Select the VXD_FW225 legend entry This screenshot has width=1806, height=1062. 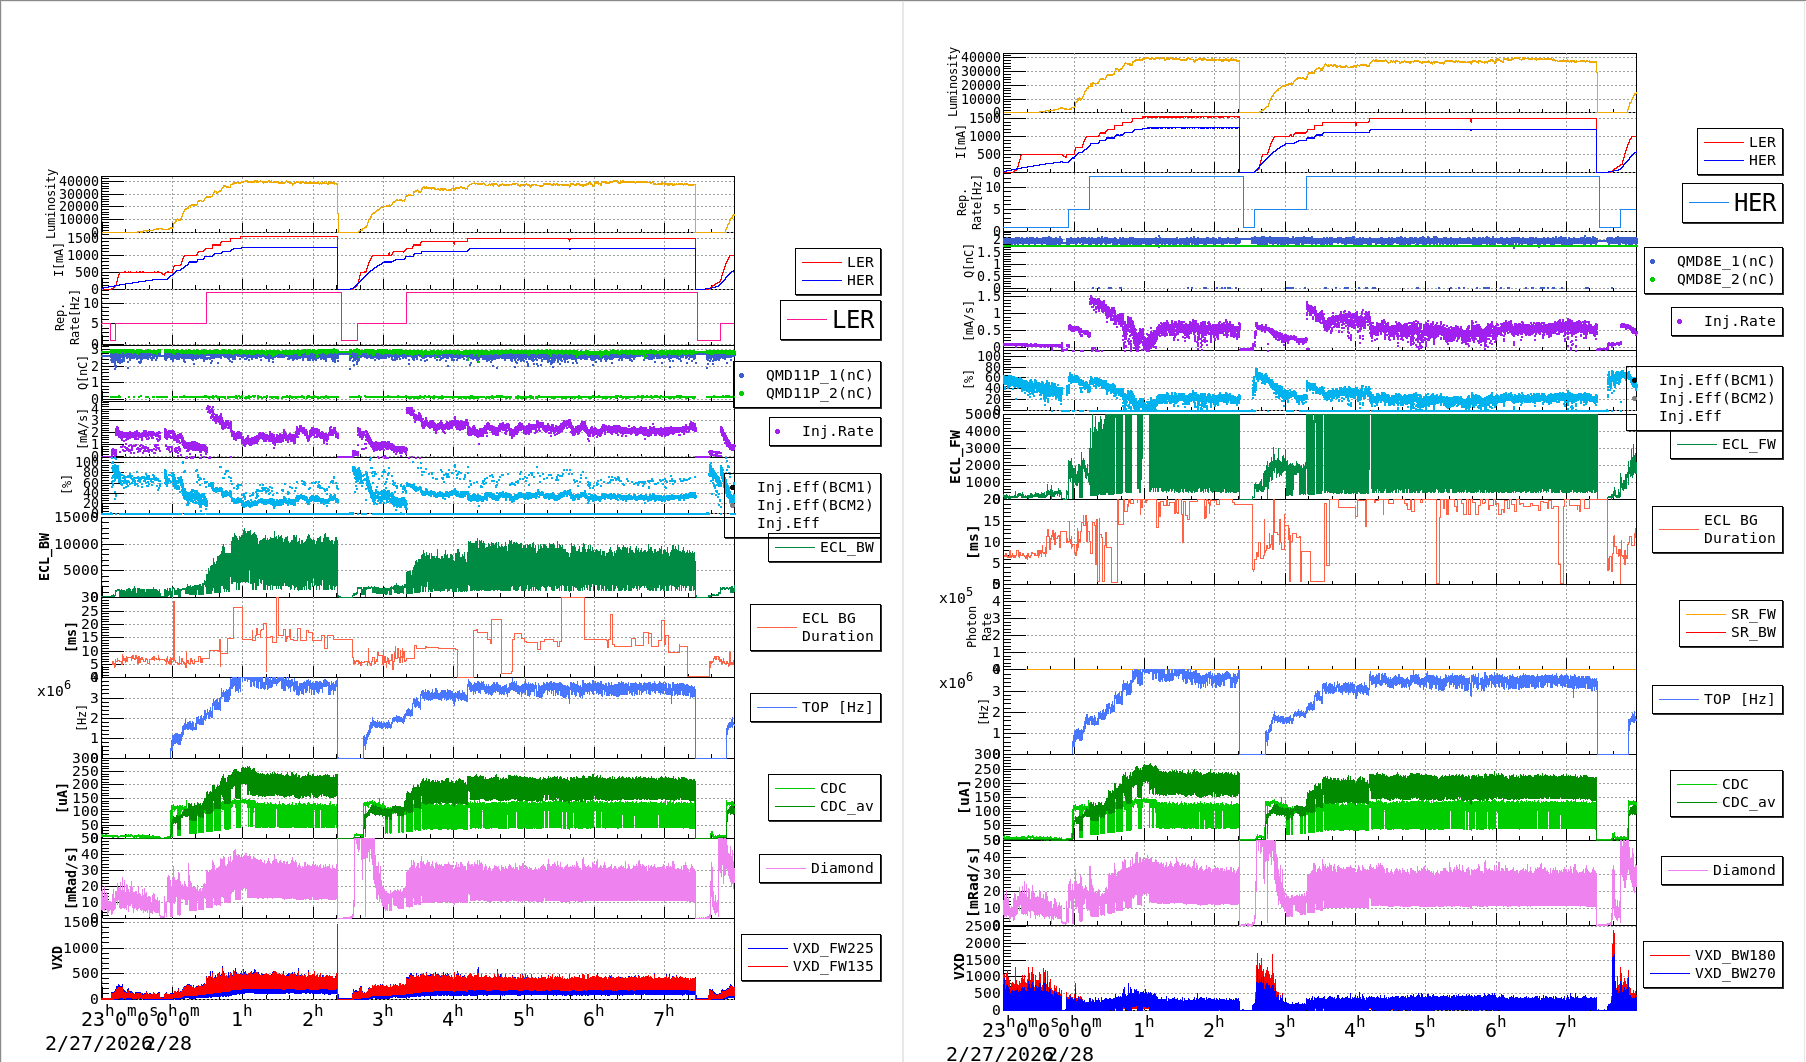[832, 948]
